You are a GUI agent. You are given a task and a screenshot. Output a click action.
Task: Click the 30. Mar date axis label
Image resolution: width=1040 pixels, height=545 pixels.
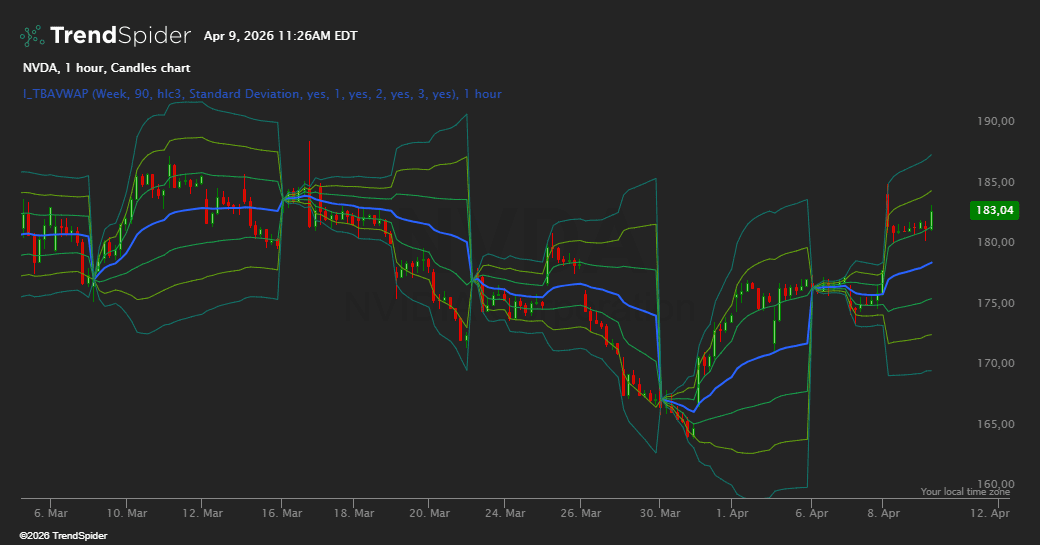660,513
